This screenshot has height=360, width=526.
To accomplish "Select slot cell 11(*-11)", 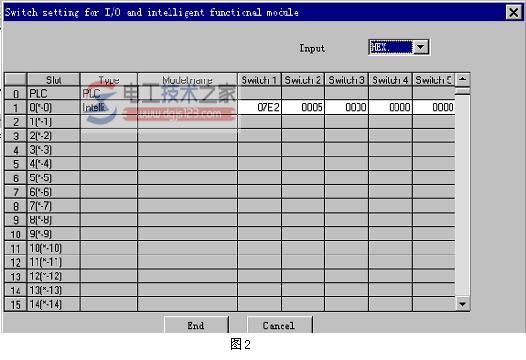I will [x=53, y=262].
